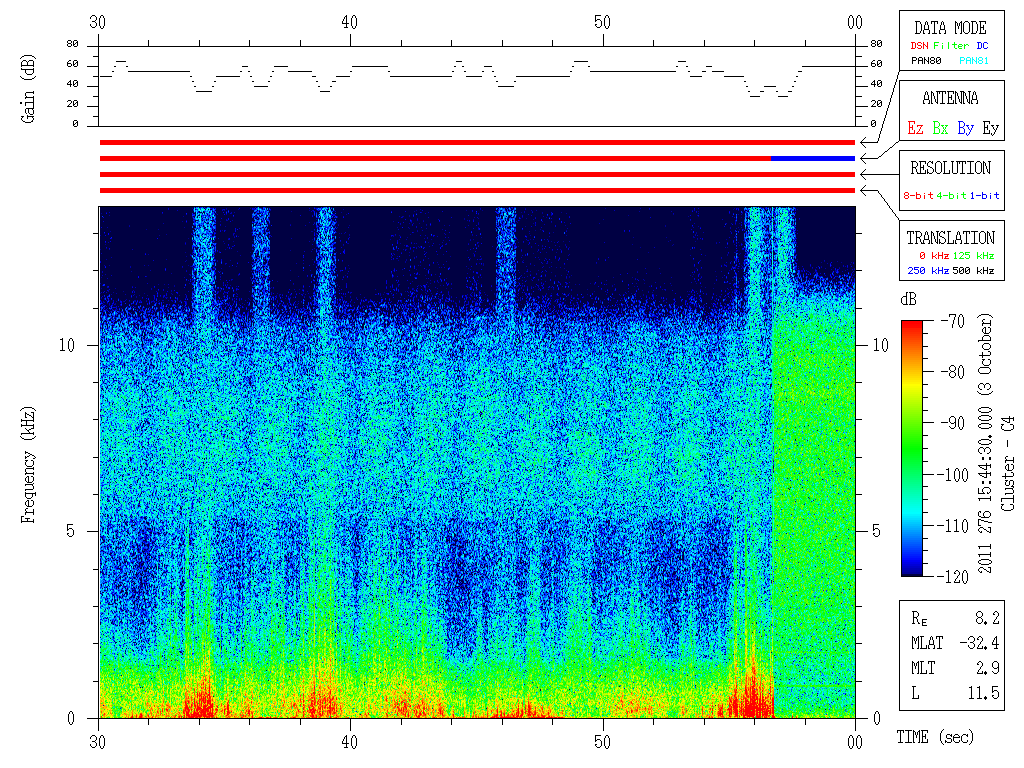
Task: Select the green 125 kHz translation label
Action: click(x=973, y=255)
